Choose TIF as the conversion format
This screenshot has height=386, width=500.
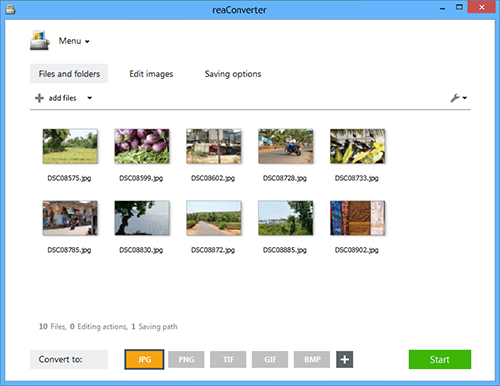click(x=228, y=359)
